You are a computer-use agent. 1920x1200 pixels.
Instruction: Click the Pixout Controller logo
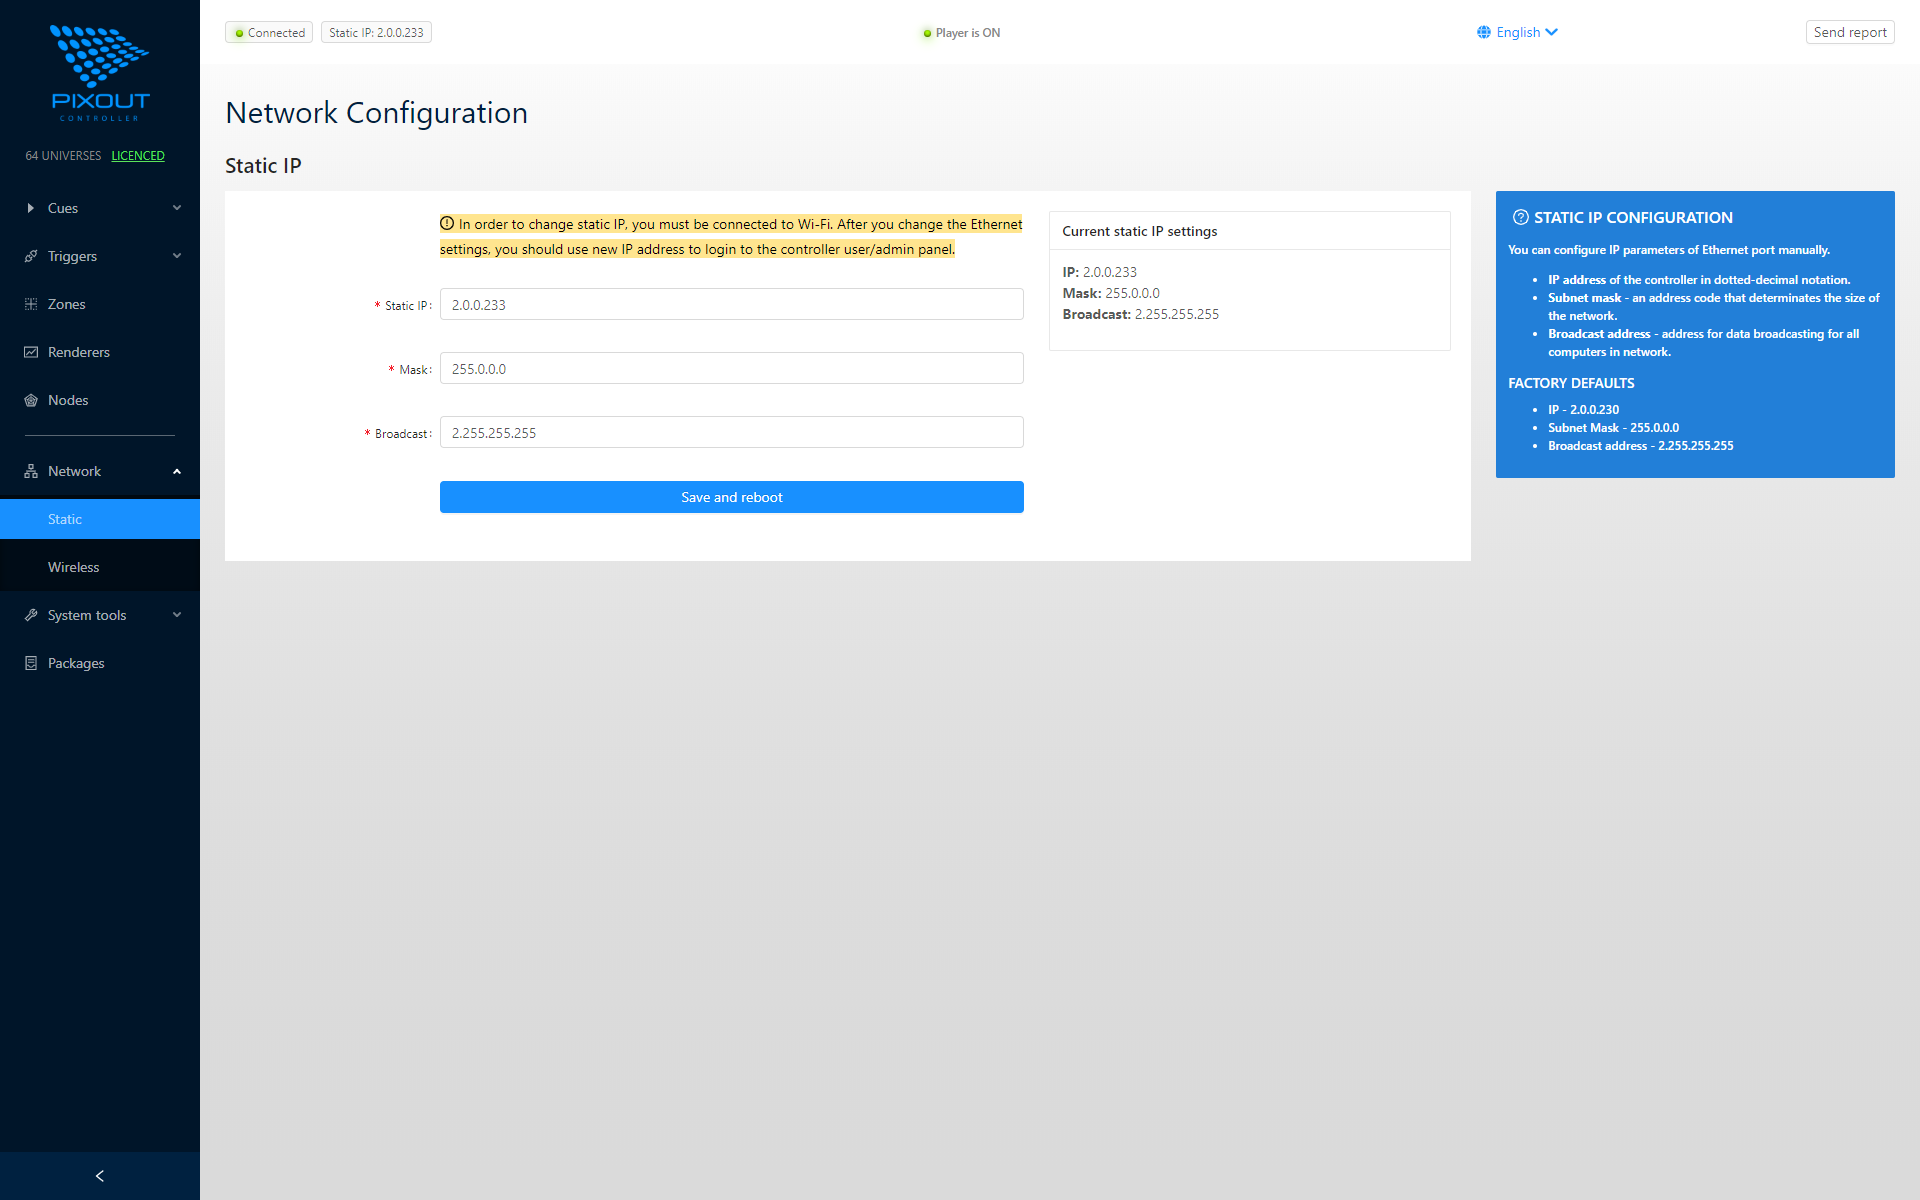(x=99, y=70)
